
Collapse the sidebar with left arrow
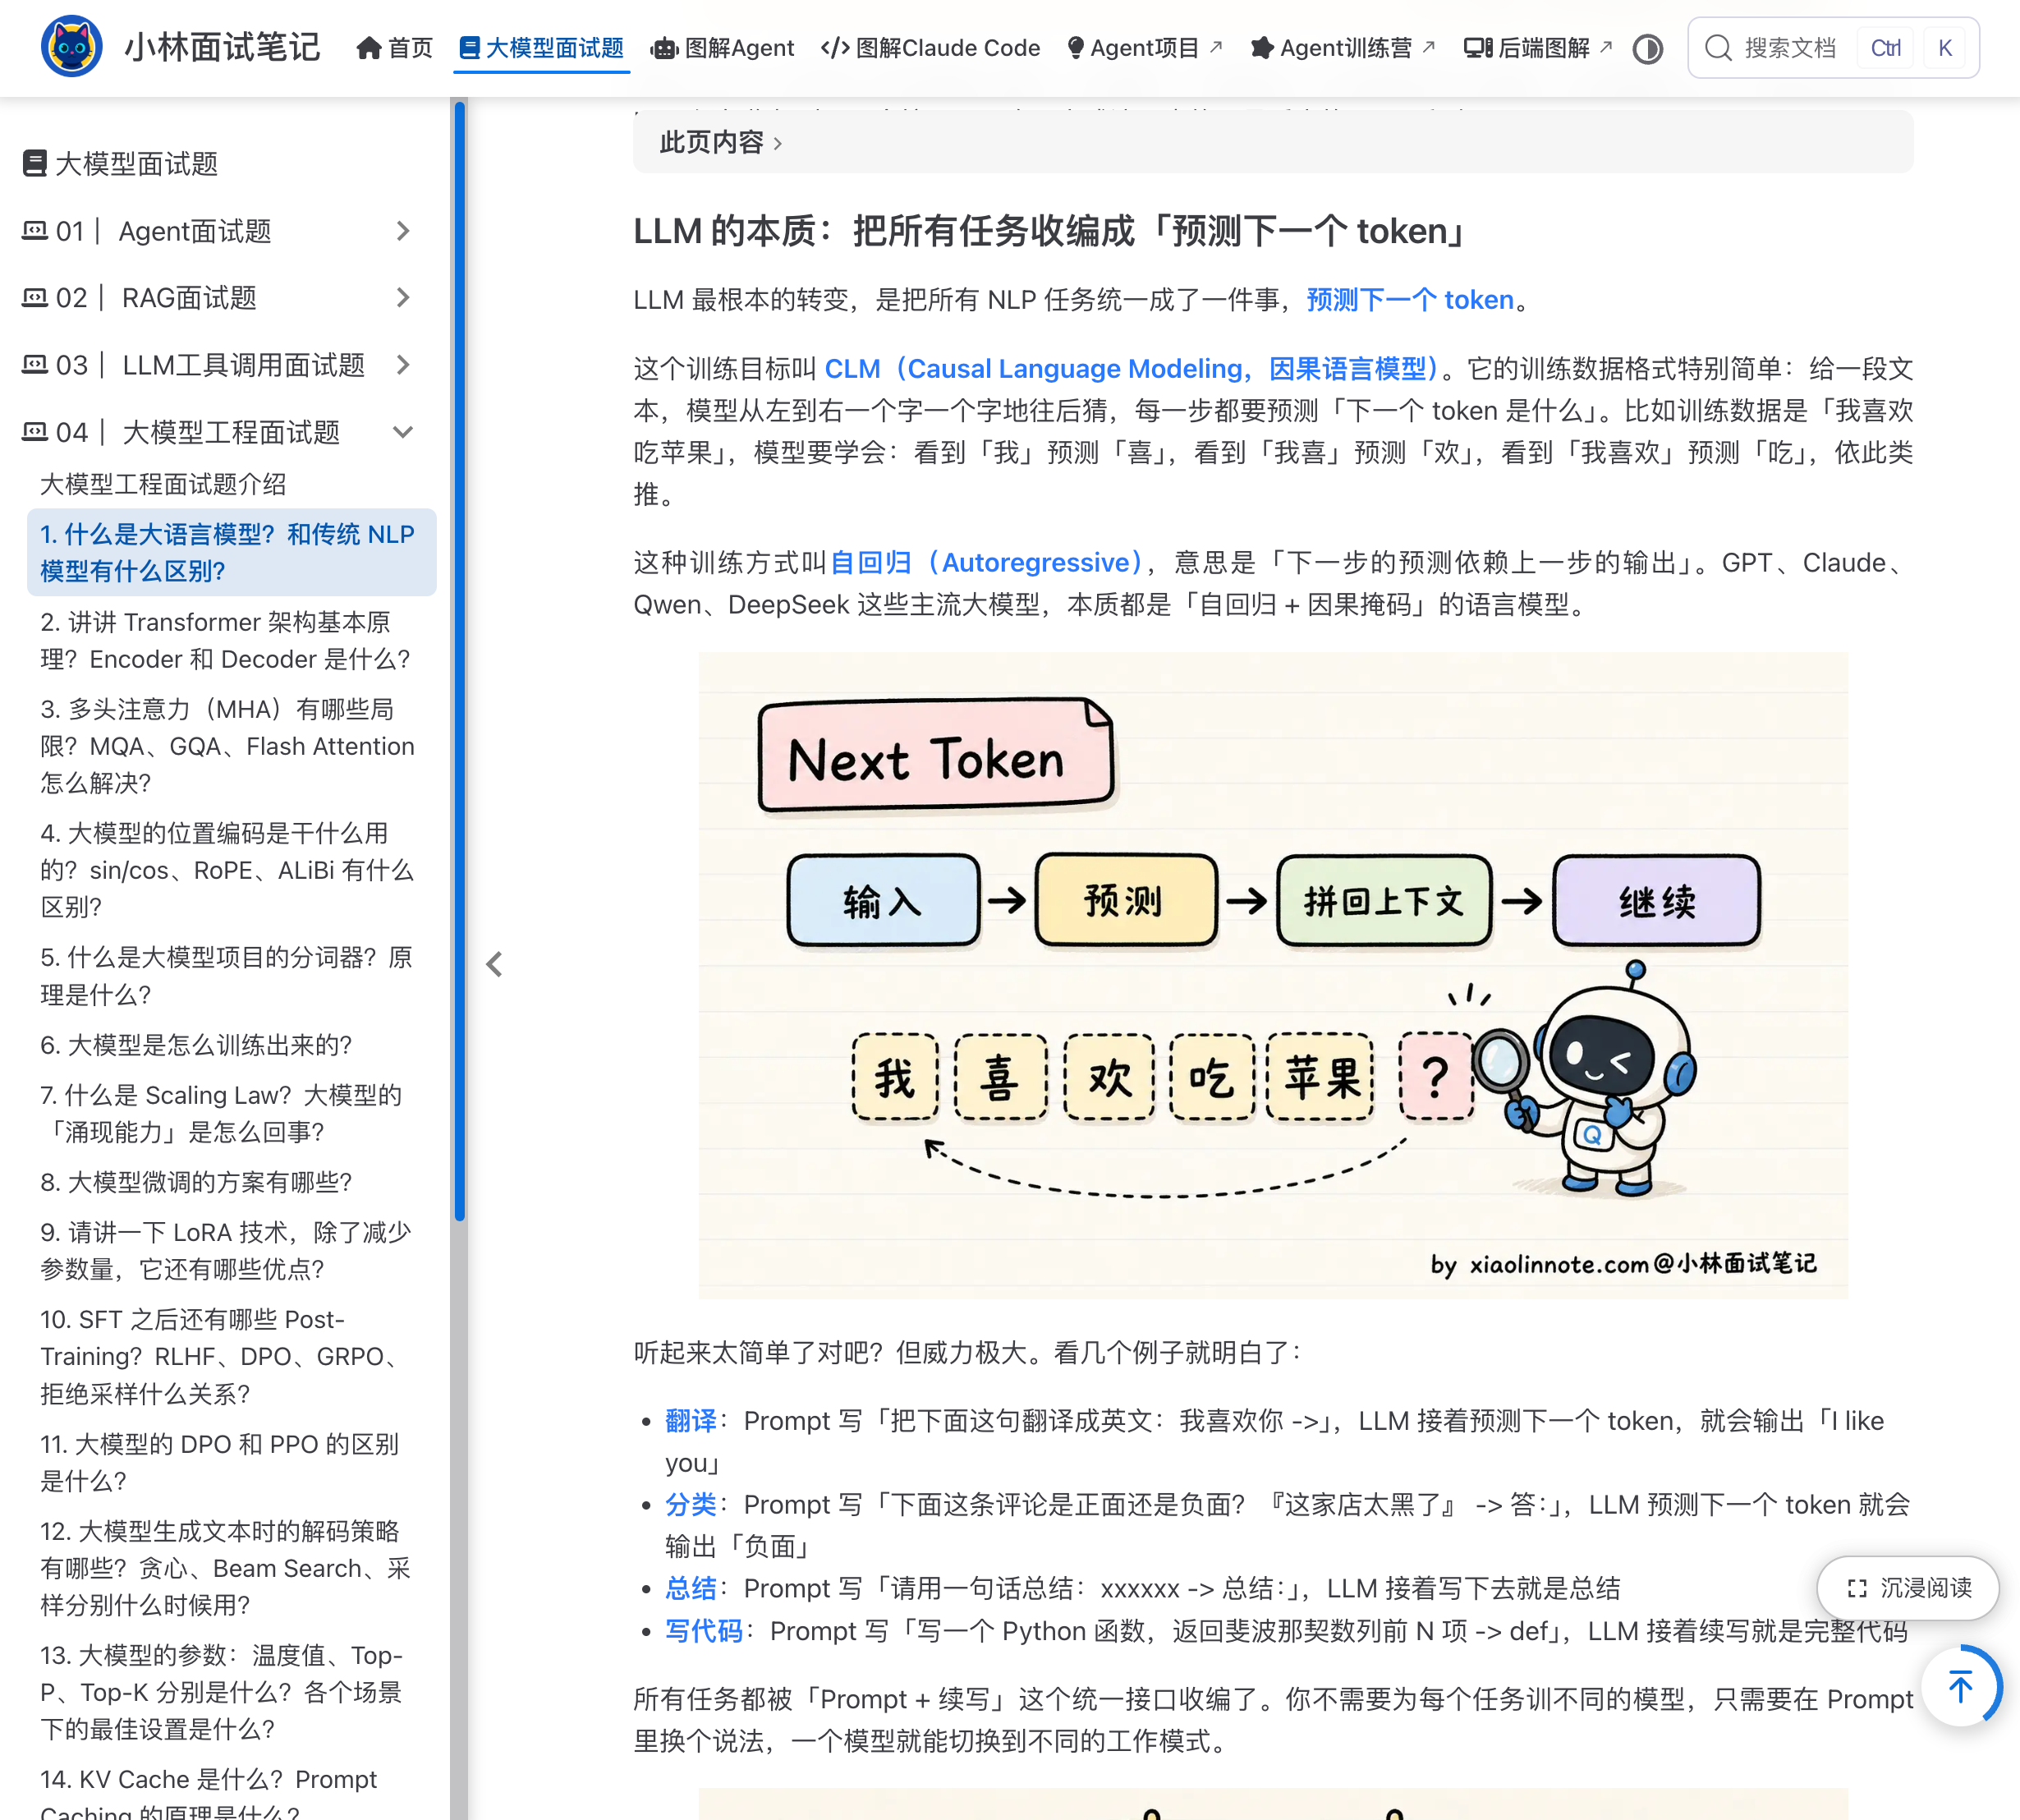[x=494, y=964]
